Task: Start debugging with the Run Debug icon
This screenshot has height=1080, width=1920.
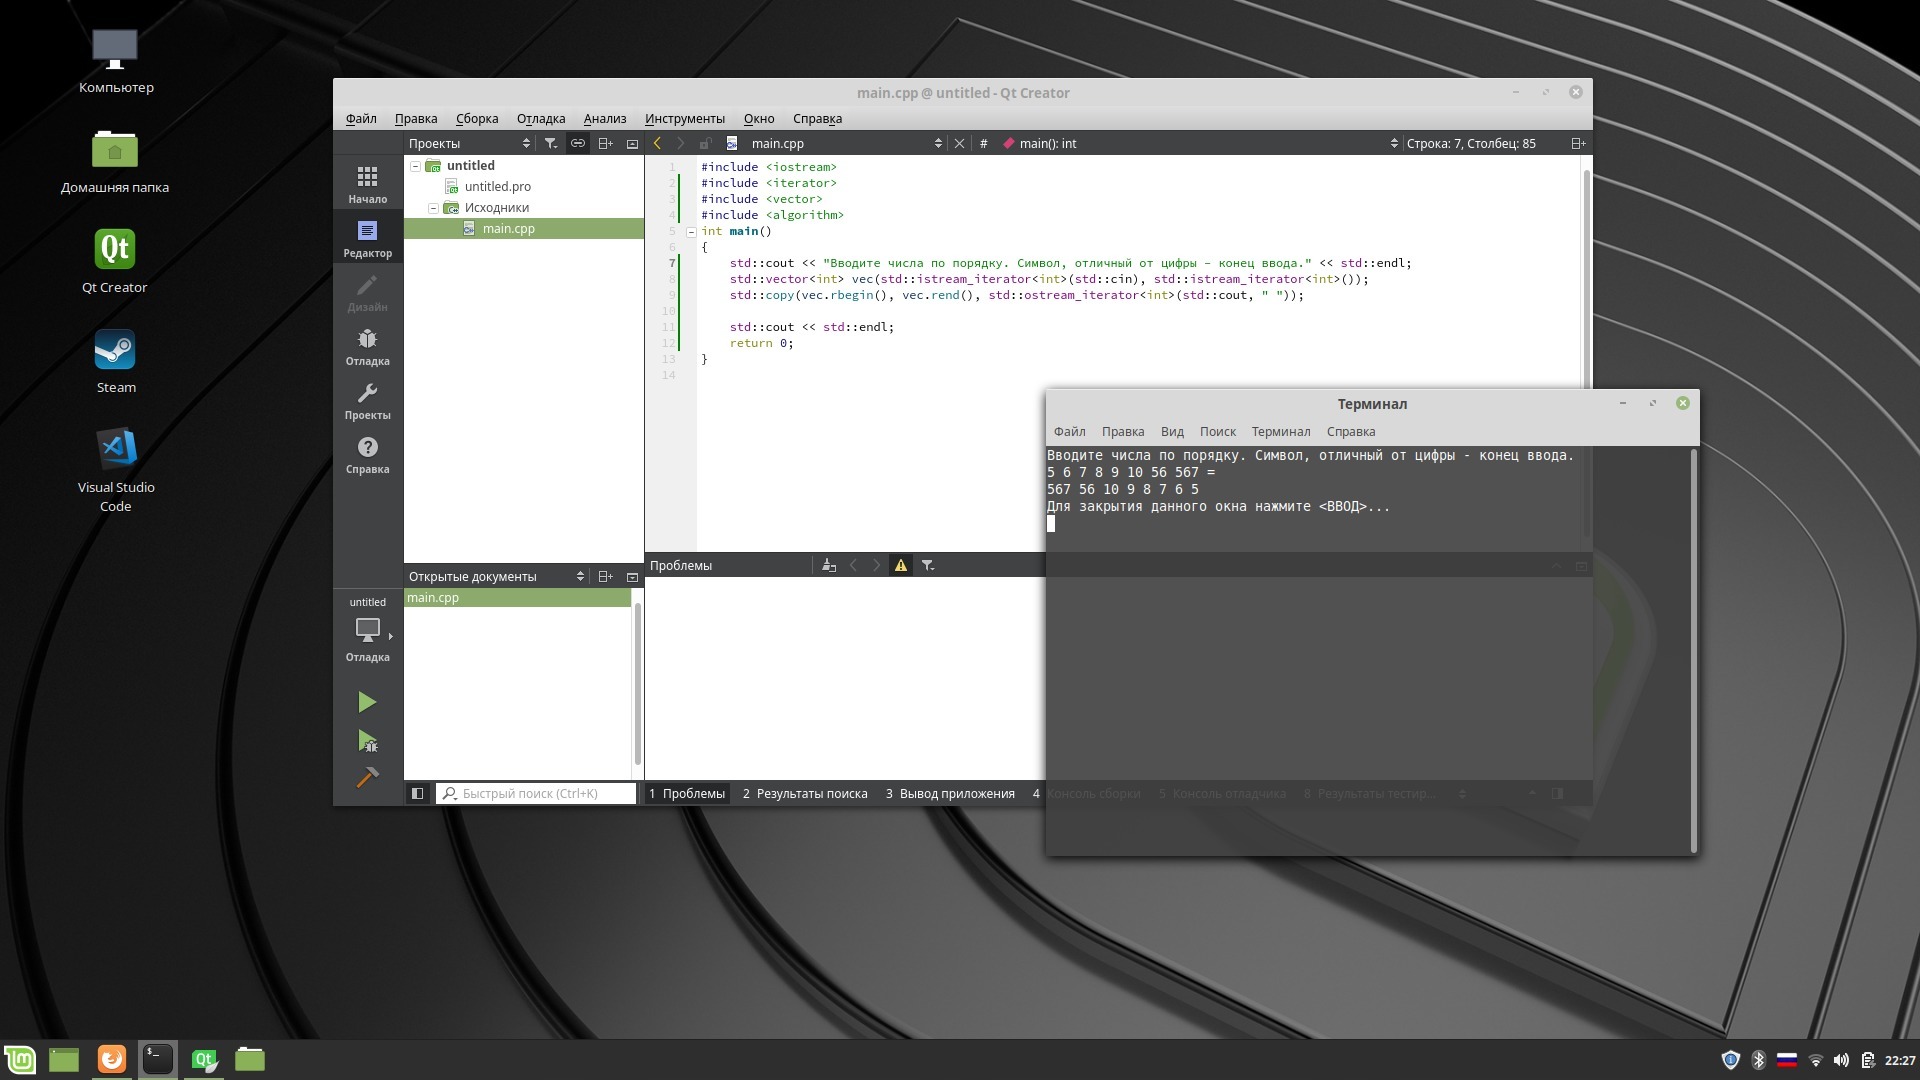Action: click(367, 741)
